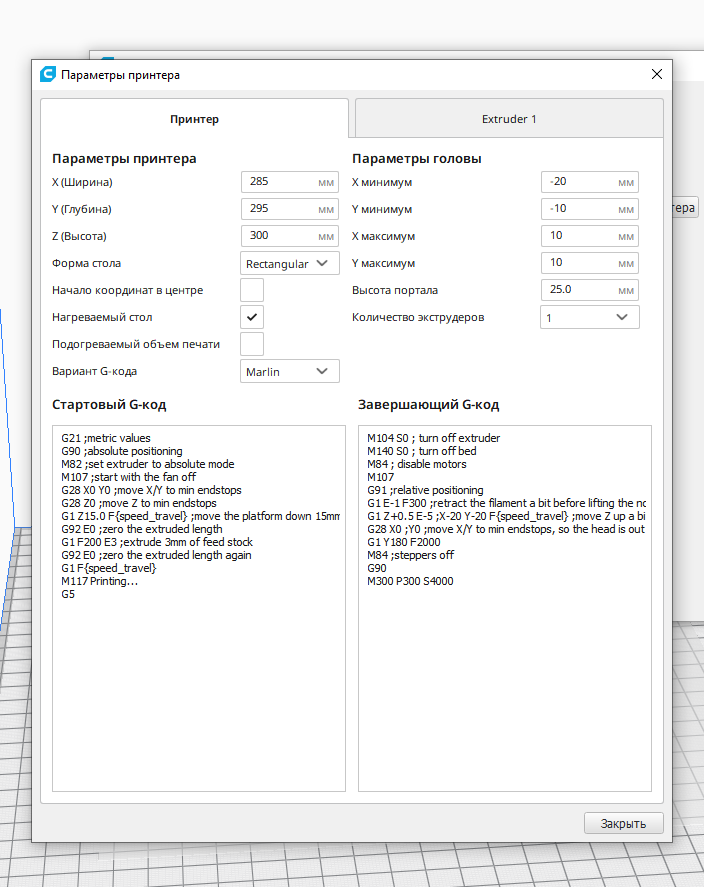Viewport: 704px width, 887px height.
Task: Click inside the Завершающий G-код text area
Action: tap(504, 609)
